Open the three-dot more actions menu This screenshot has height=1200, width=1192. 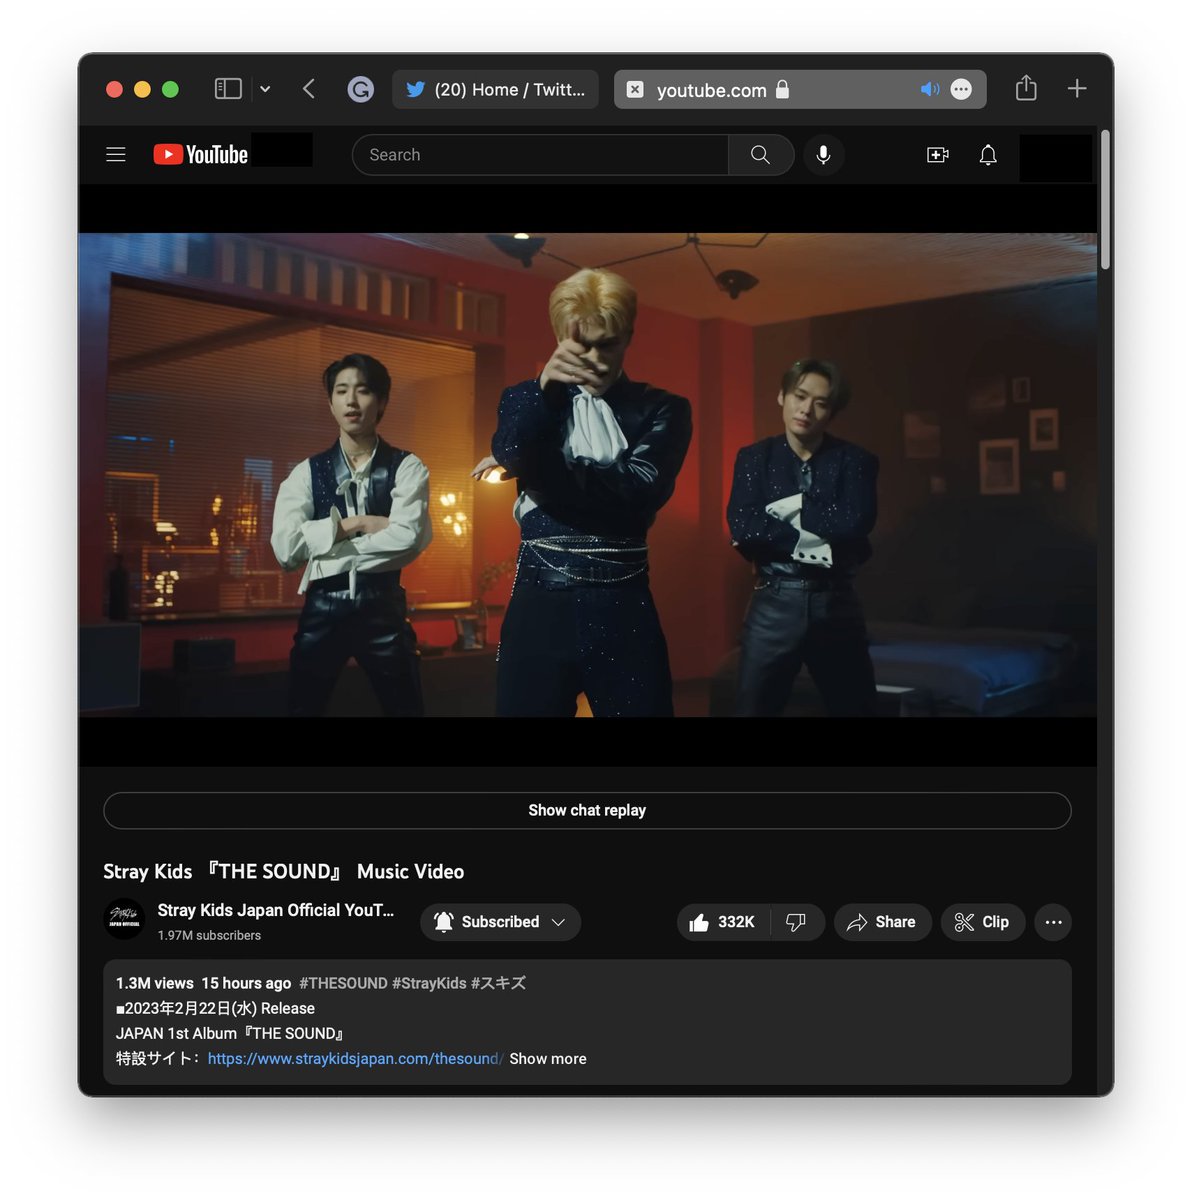click(1053, 922)
